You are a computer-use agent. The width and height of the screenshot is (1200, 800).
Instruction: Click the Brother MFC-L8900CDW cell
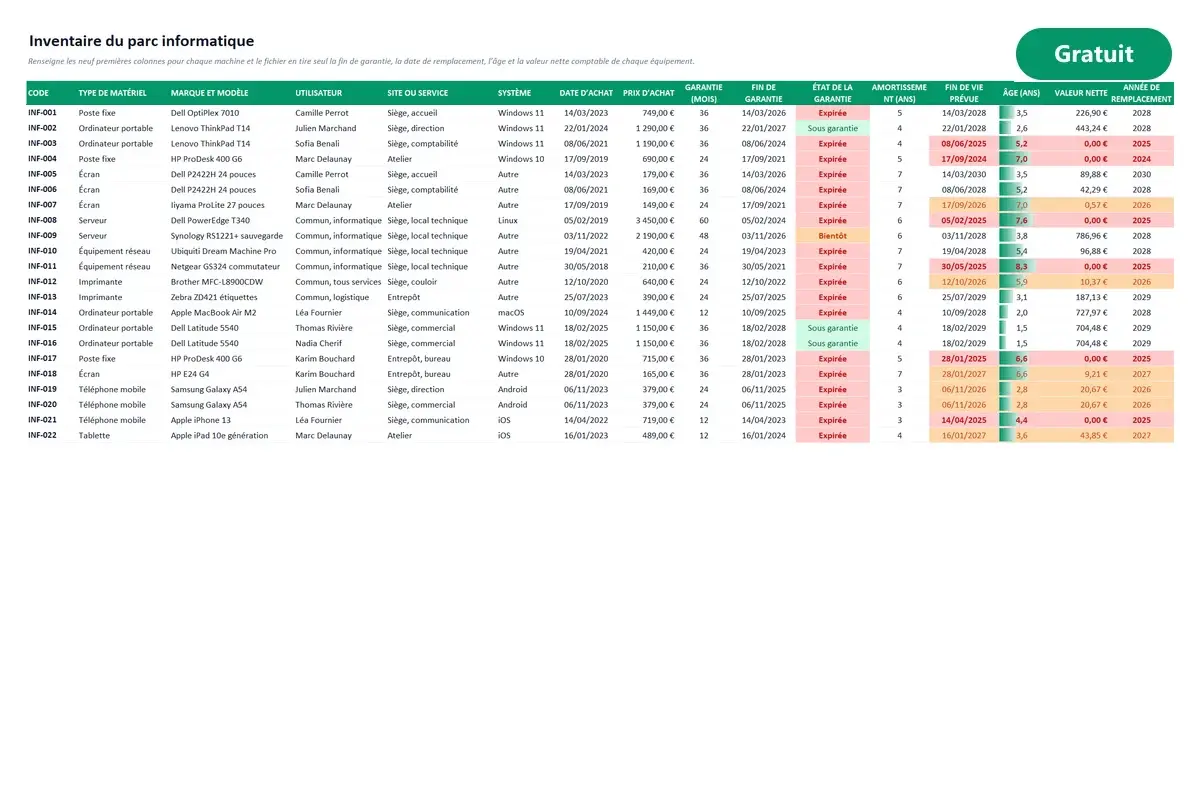coord(217,282)
